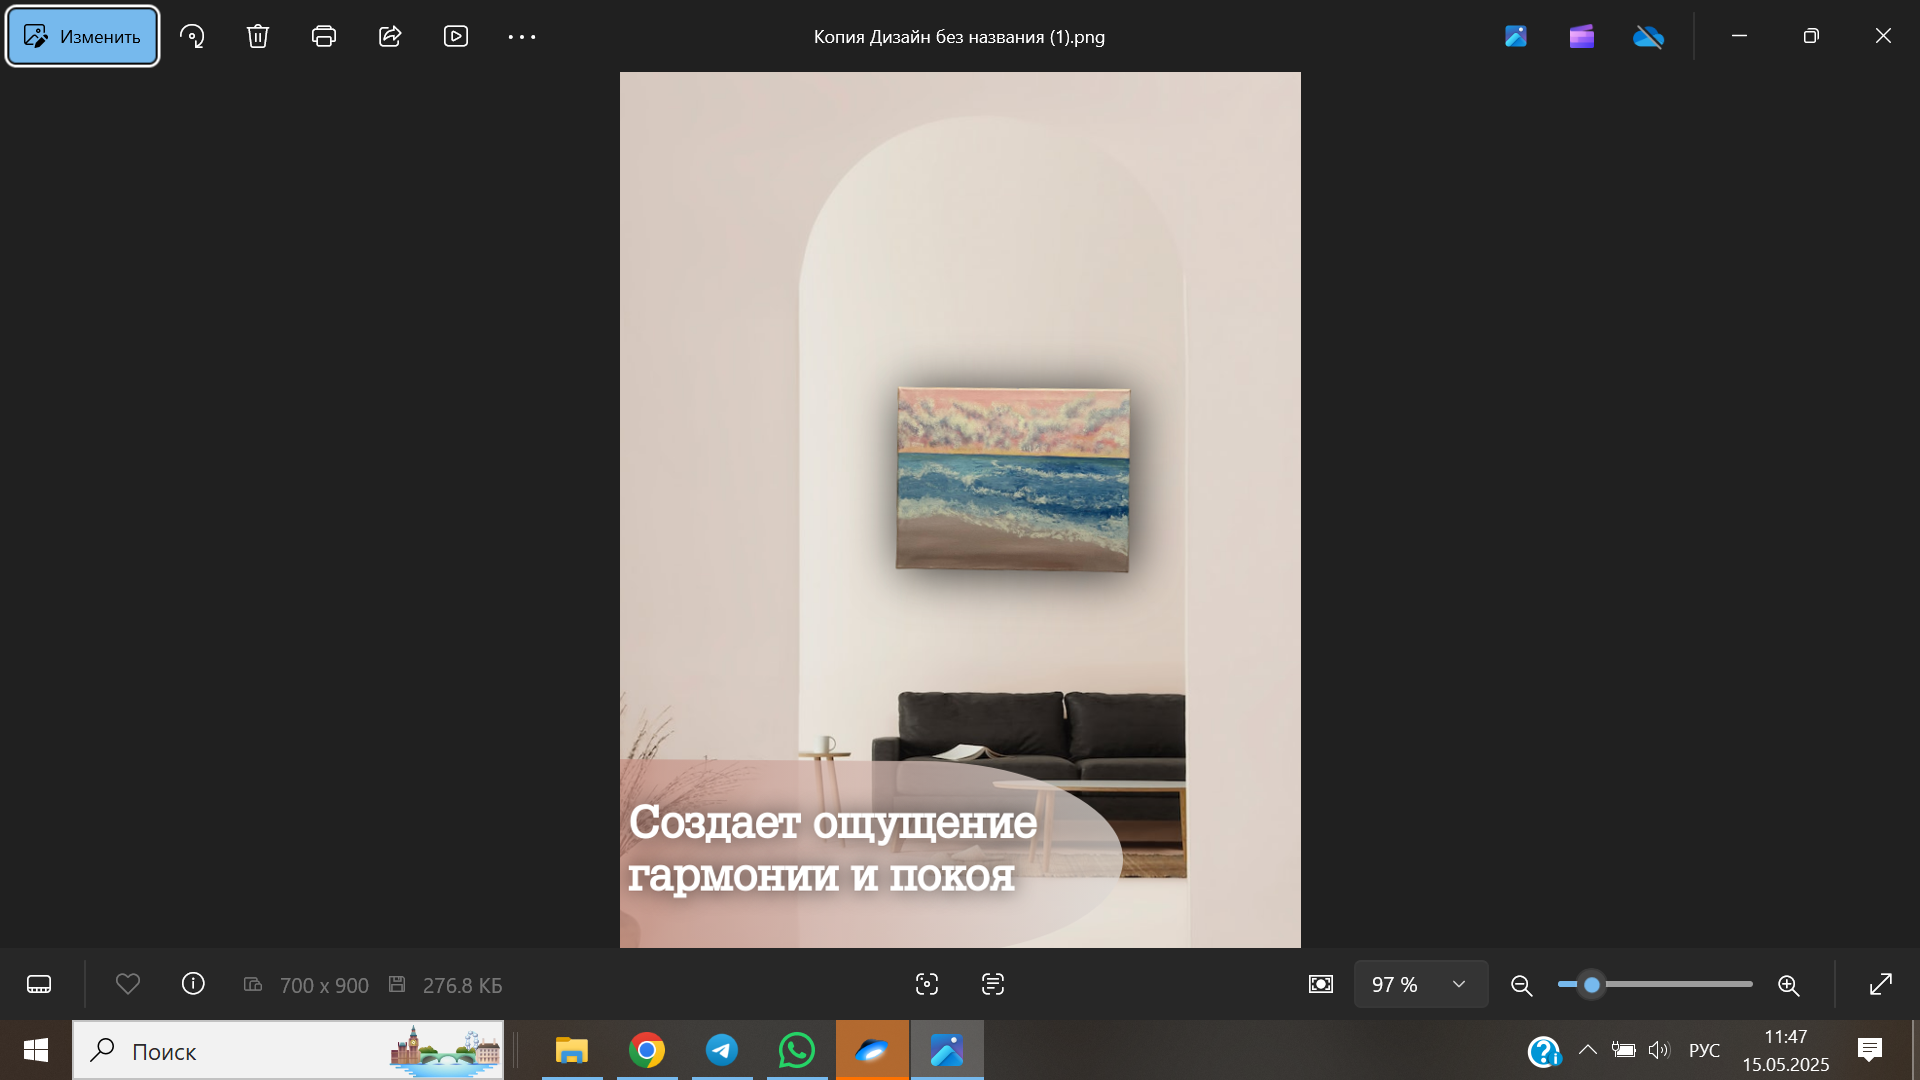Restore down the Photos window

1811,36
